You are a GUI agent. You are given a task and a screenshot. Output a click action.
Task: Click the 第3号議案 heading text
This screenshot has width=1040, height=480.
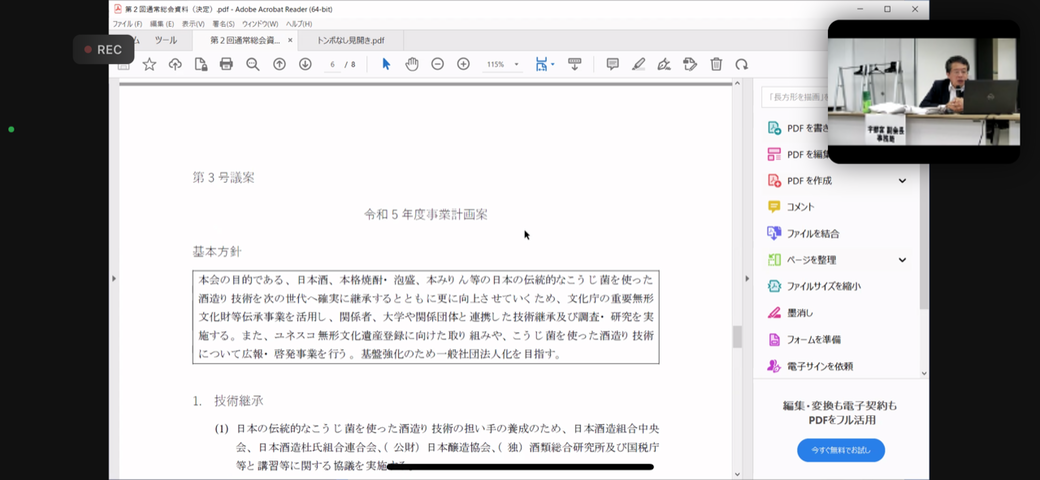pos(223,178)
